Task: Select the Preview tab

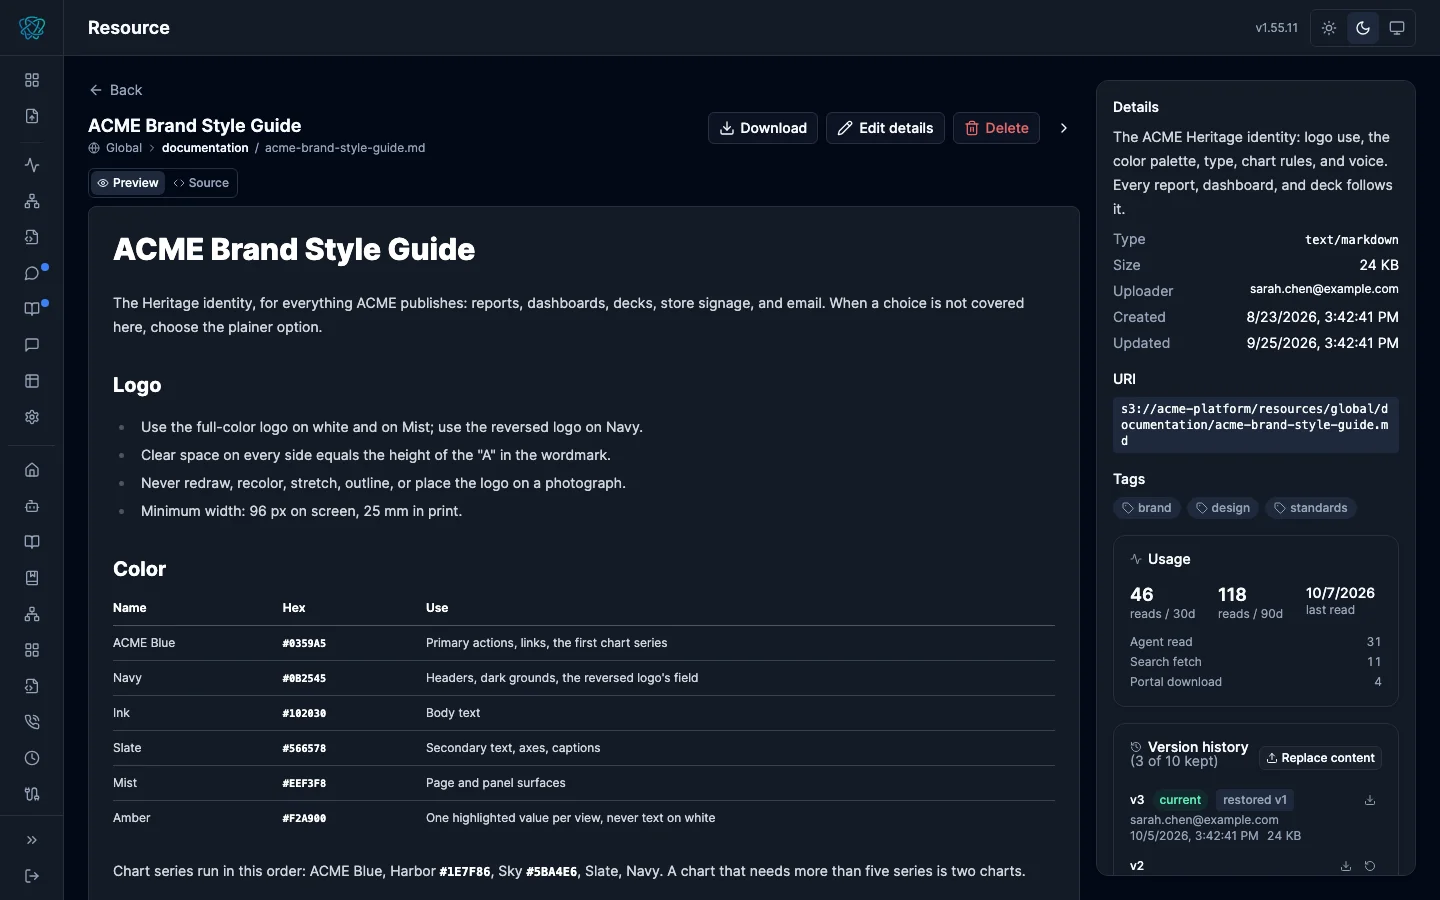Action: [128, 183]
